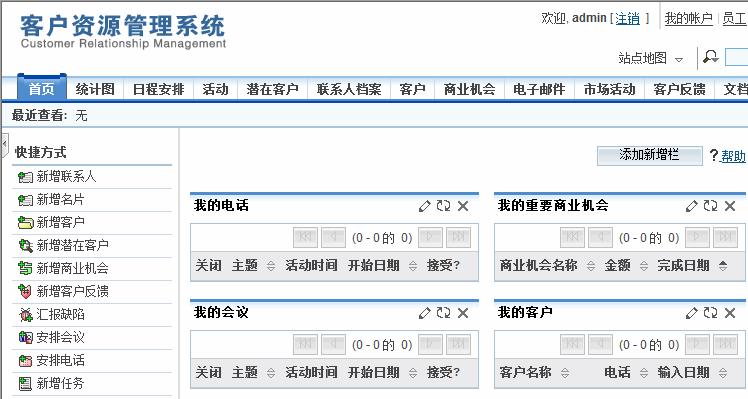Collapse the left shortcuts sidebar
Screen dimensions: 748x399
4,146
